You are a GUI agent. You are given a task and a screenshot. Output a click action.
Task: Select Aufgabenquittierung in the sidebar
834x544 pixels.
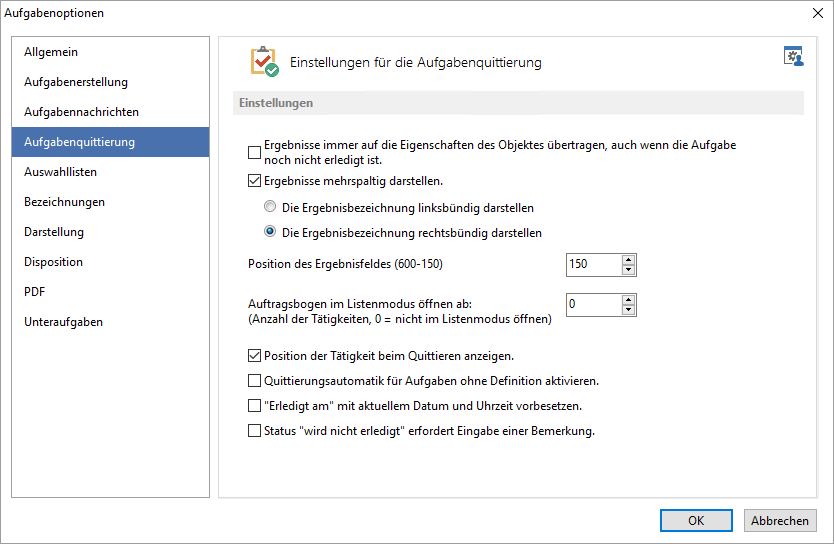tap(111, 142)
